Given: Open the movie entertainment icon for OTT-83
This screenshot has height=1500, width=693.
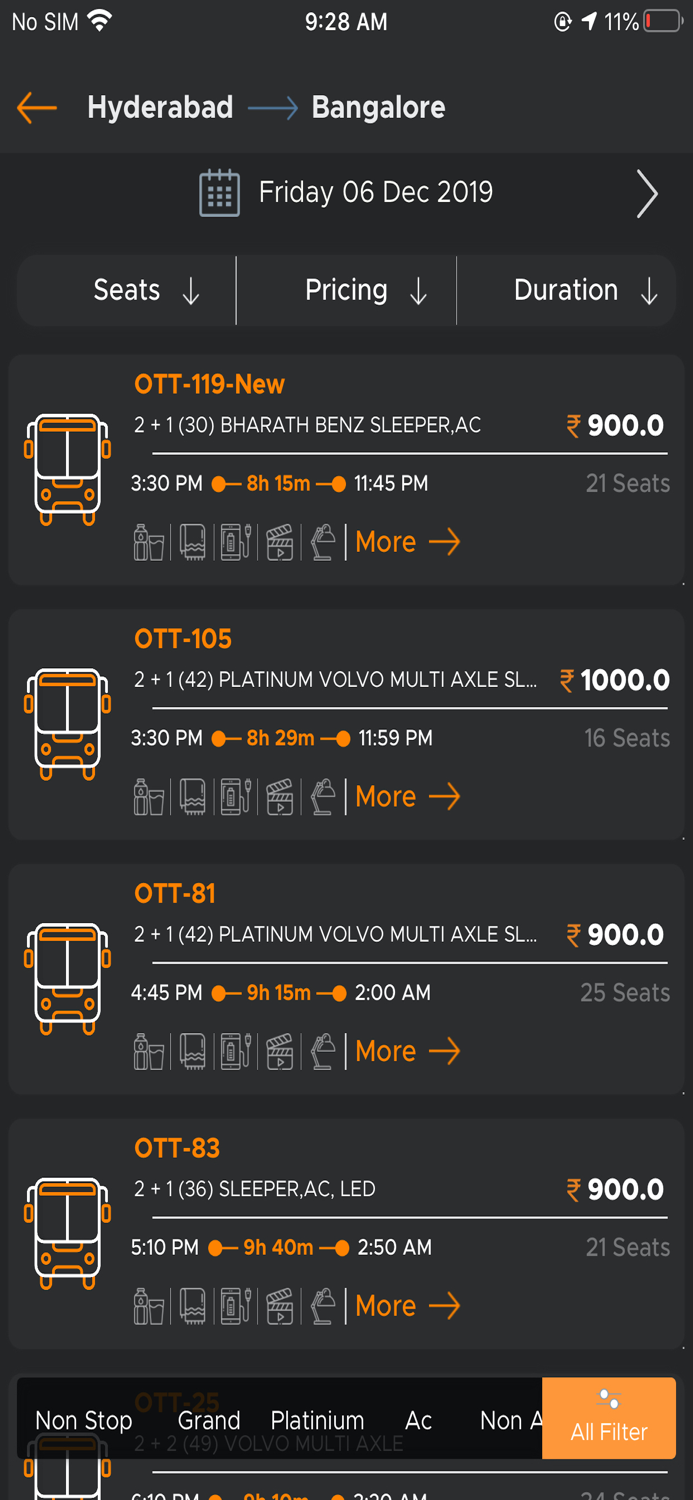Looking at the screenshot, I should pyautogui.click(x=280, y=1305).
